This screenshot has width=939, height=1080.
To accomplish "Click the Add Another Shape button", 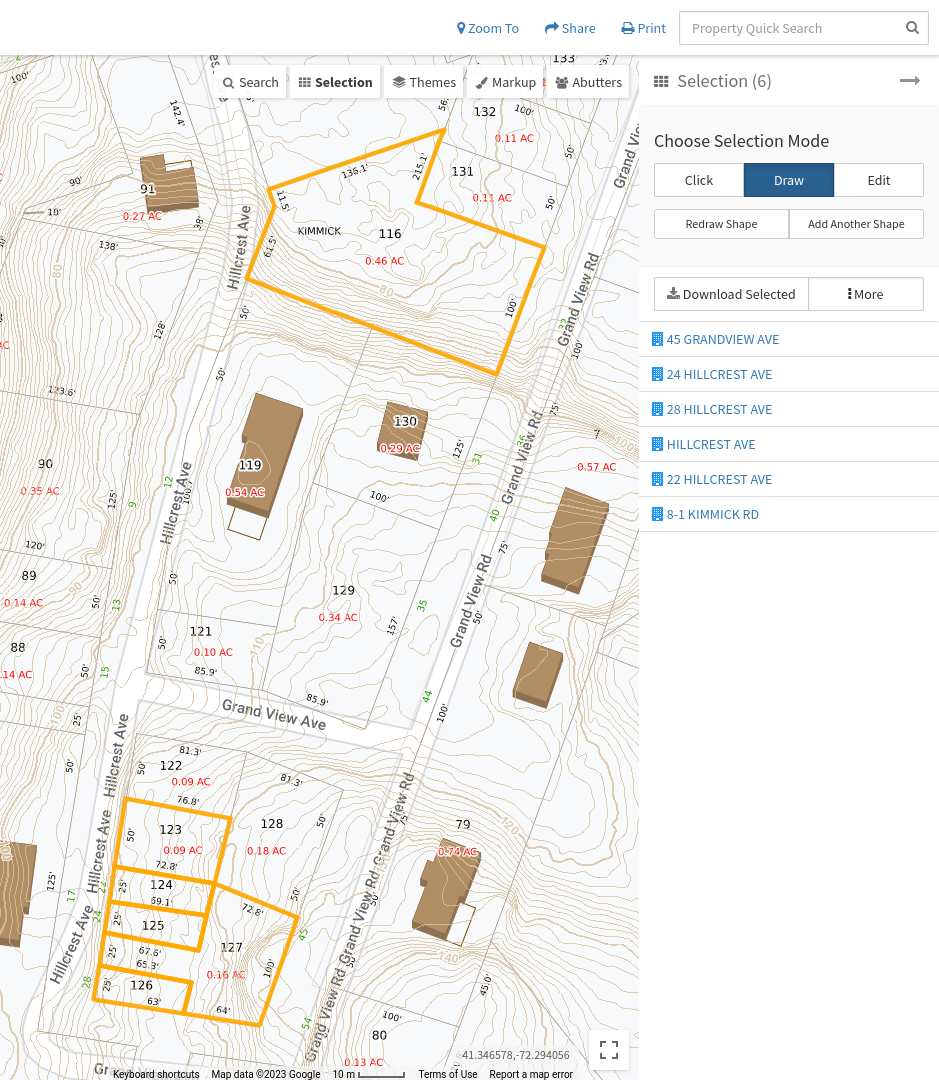I will point(855,224).
